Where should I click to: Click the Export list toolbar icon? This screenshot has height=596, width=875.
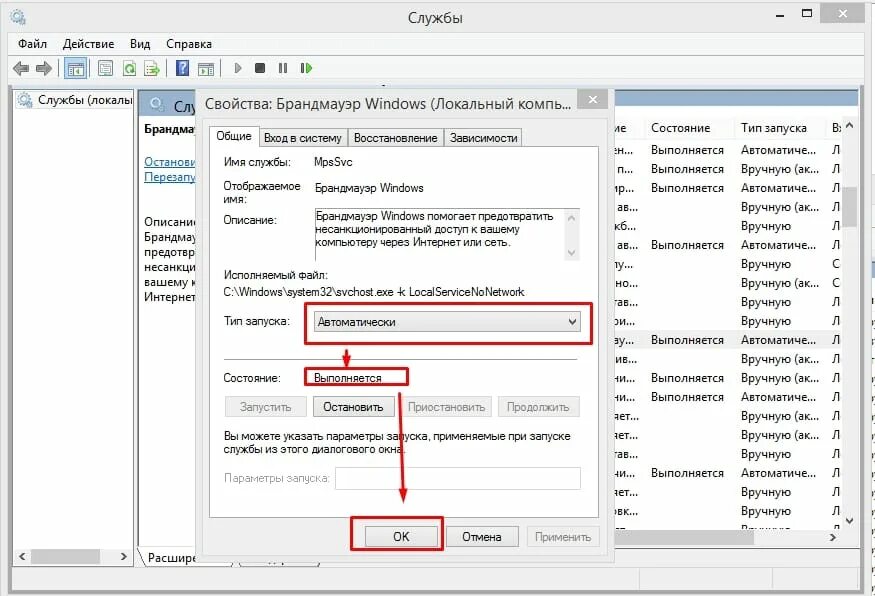[152, 68]
